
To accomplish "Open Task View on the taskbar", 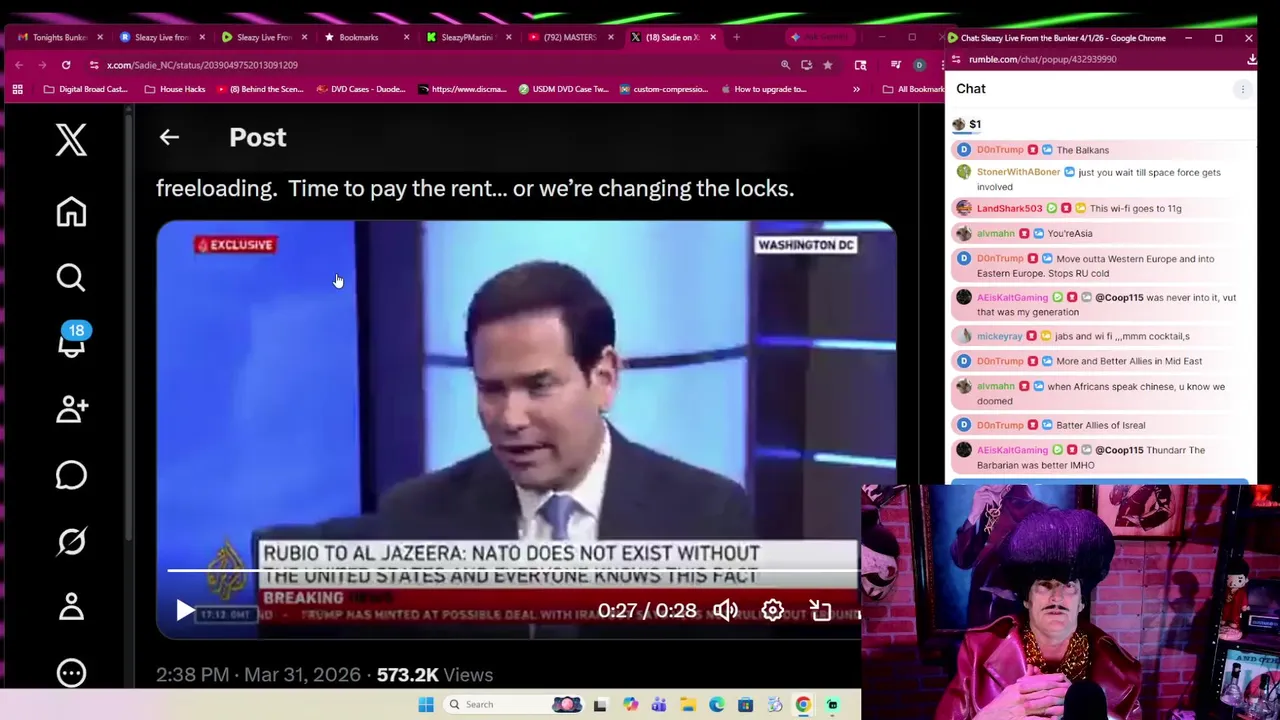I will (x=600, y=704).
